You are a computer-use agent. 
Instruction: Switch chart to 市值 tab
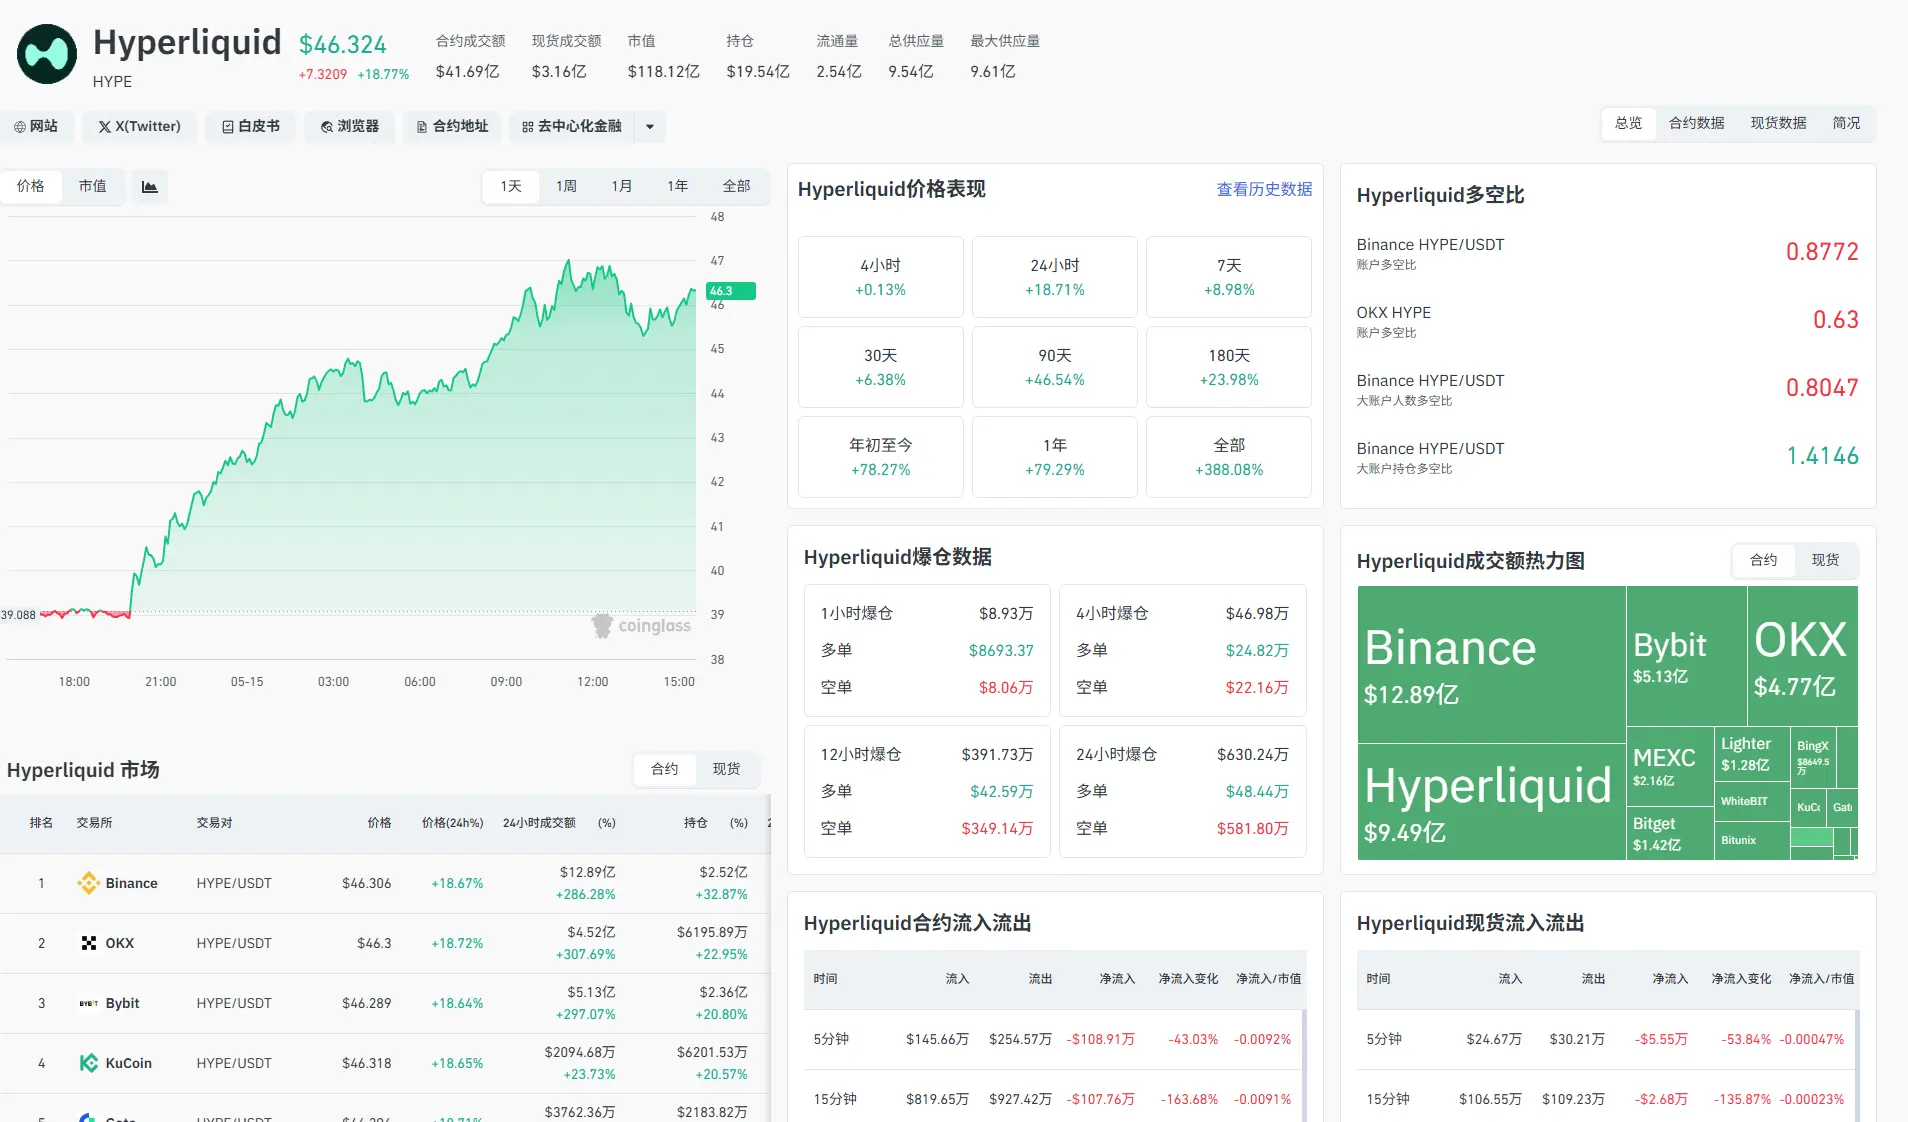[93, 187]
